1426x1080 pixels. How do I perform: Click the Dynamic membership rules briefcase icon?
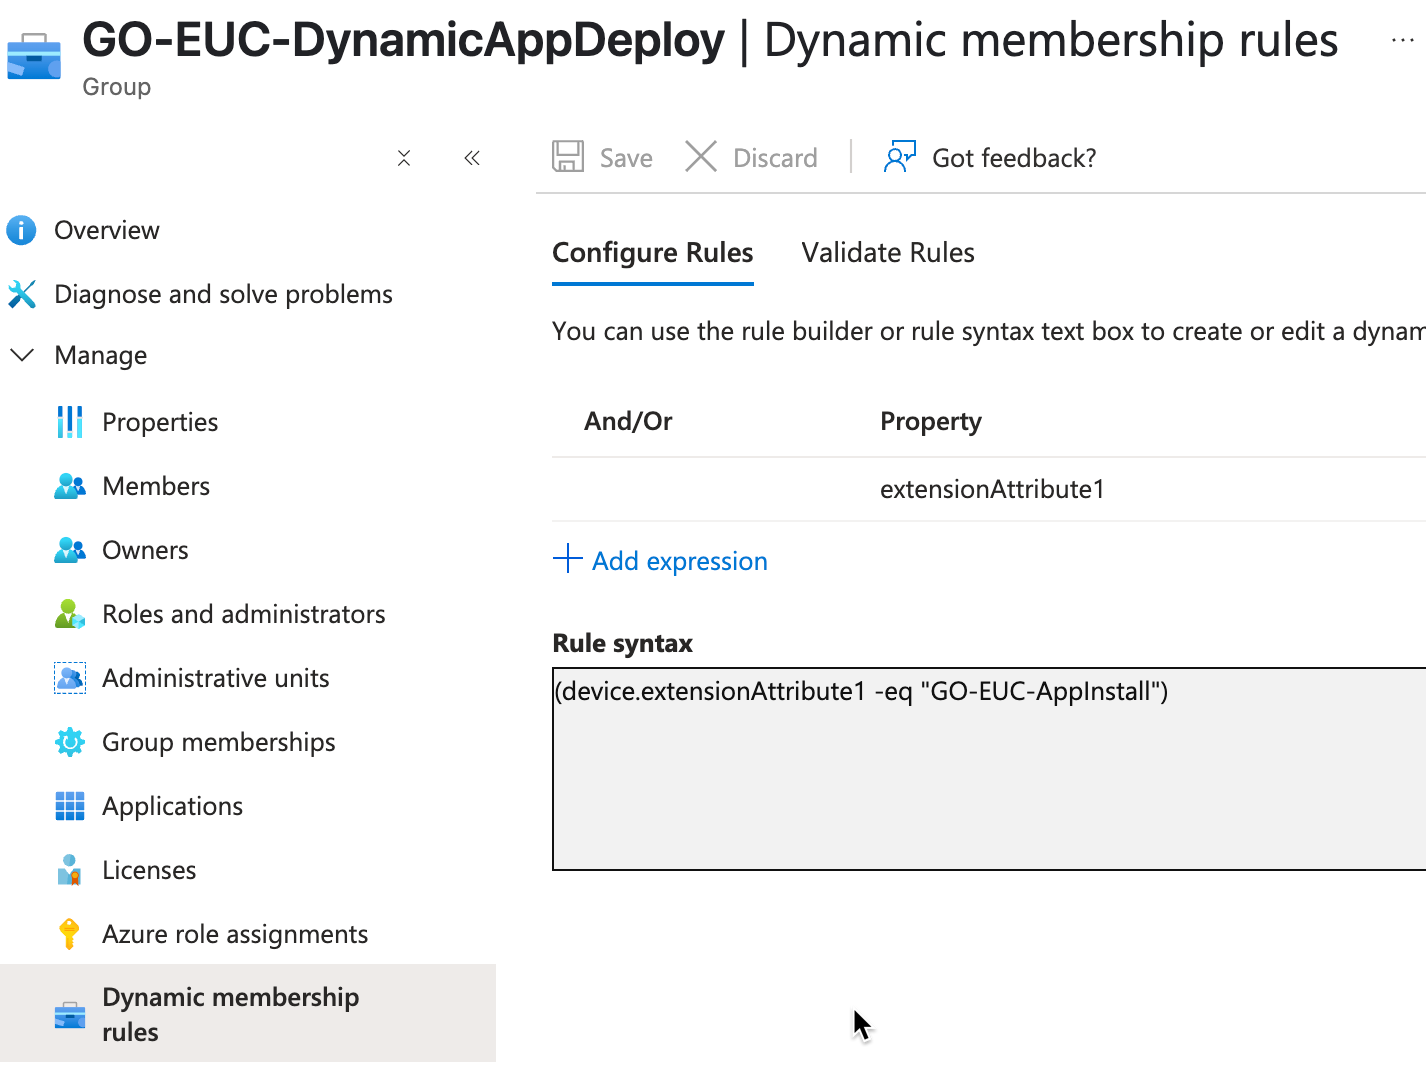pyautogui.click(x=70, y=1014)
